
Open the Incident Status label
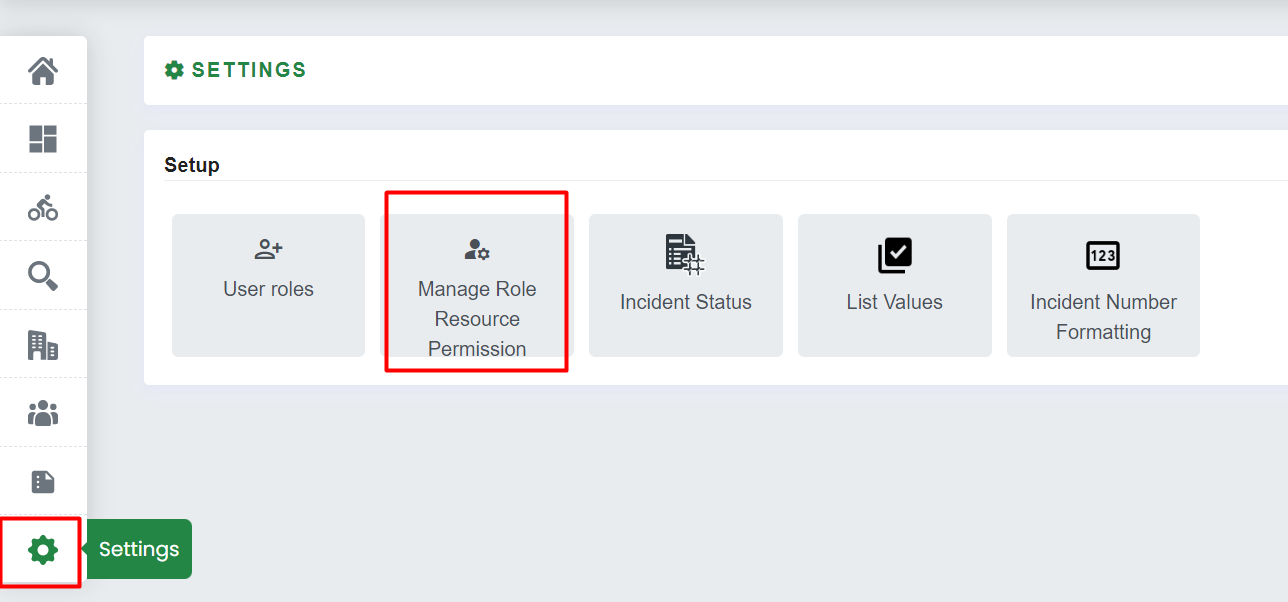686,302
